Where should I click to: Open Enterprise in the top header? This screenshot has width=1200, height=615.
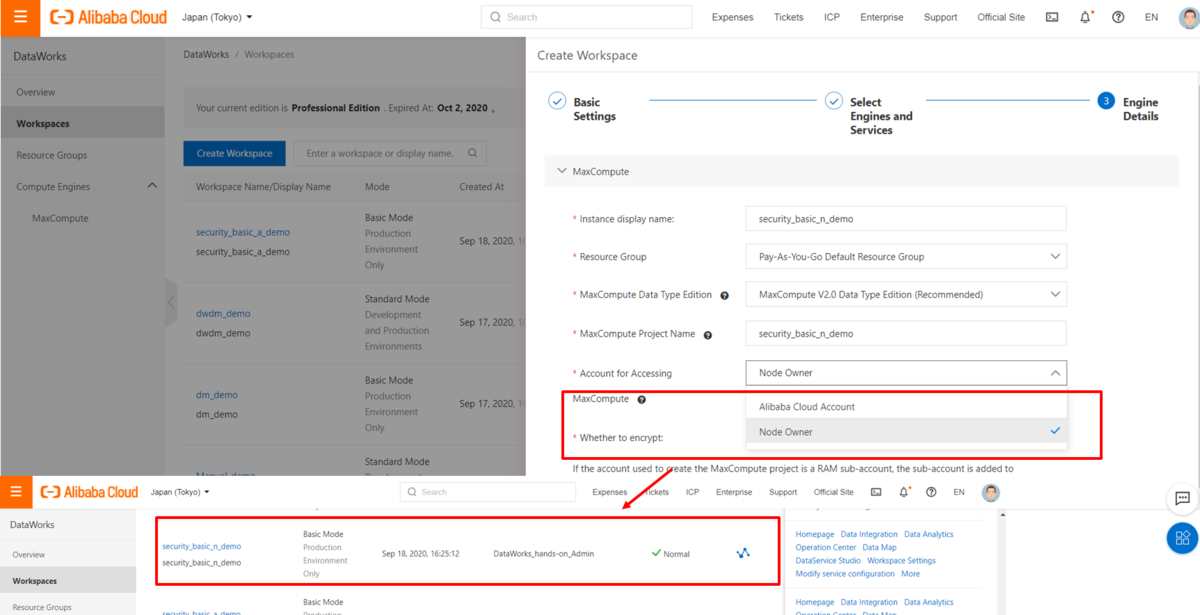(881, 17)
